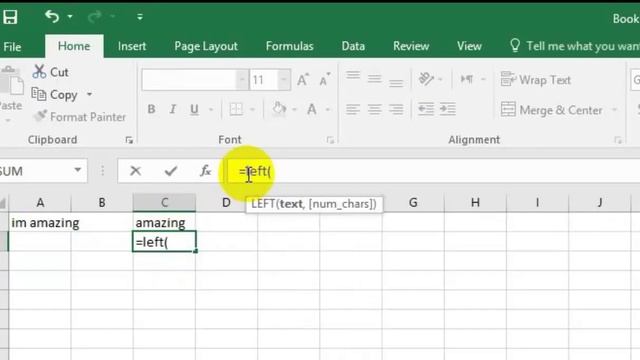Image resolution: width=640 pixels, height=360 pixels.
Task: Select column G header
Action: tap(413, 202)
